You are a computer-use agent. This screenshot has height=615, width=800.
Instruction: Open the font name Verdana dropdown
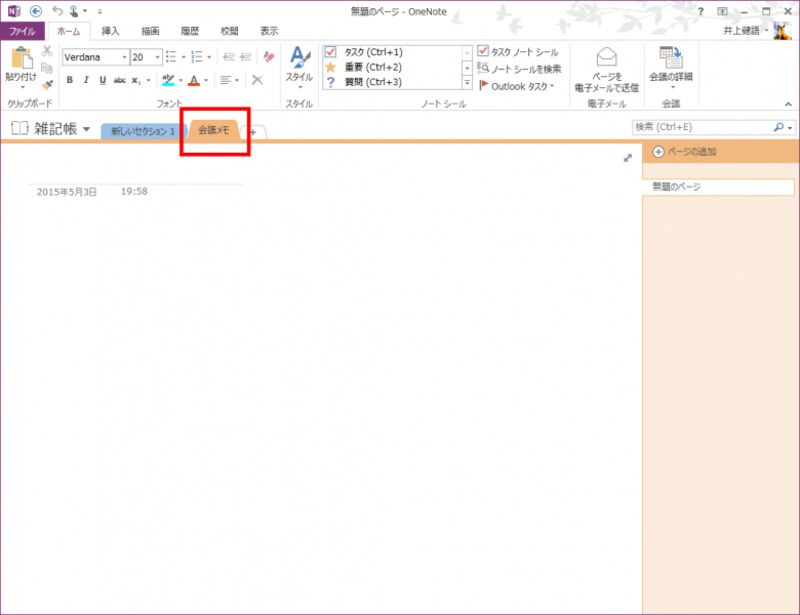click(x=124, y=57)
